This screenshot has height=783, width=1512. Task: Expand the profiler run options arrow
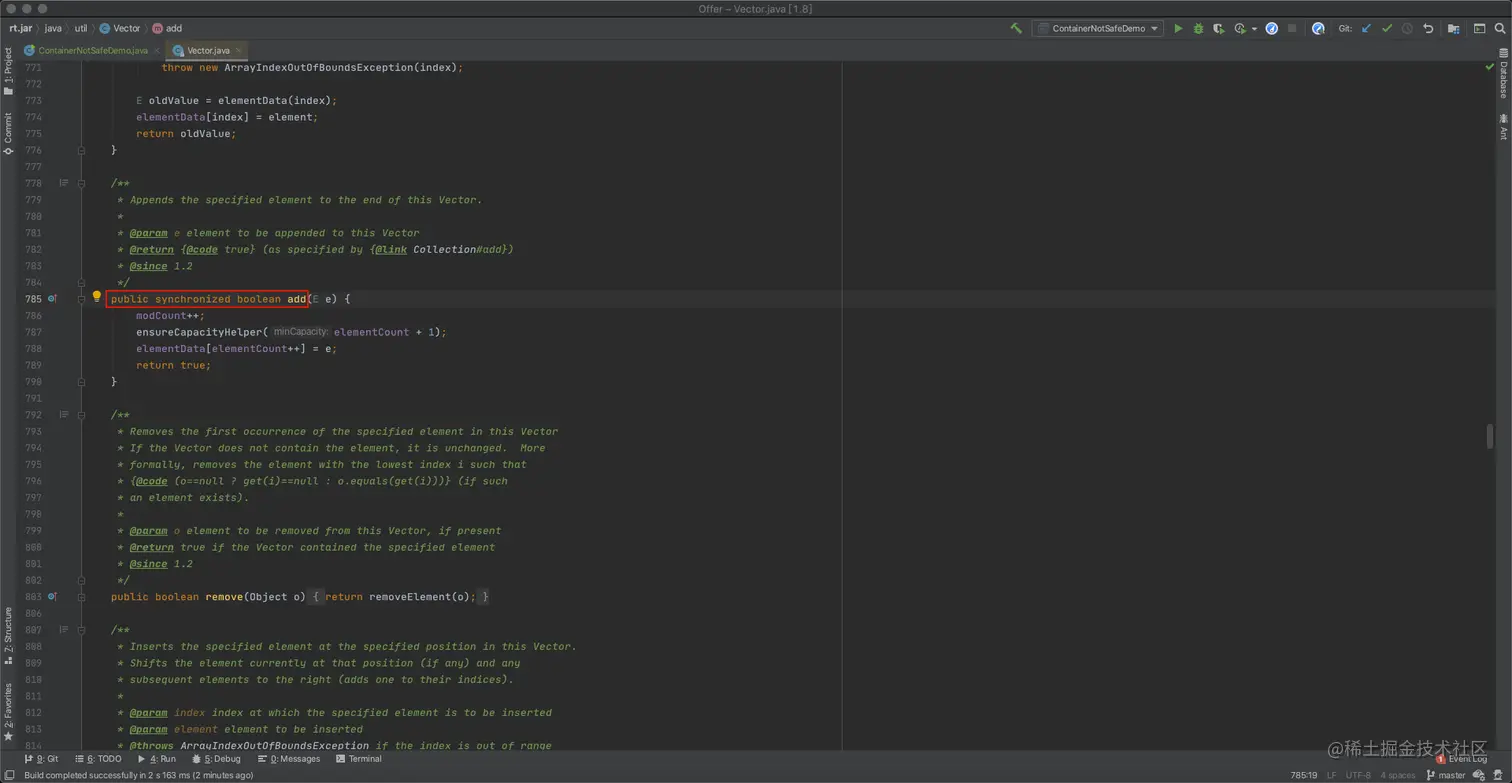(1254, 29)
